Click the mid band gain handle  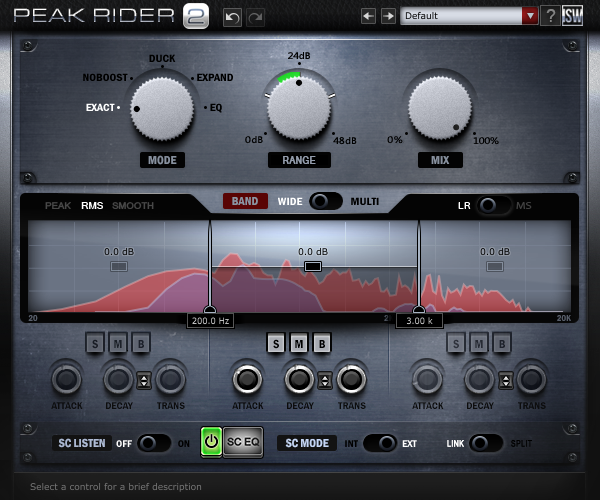click(313, 266)
